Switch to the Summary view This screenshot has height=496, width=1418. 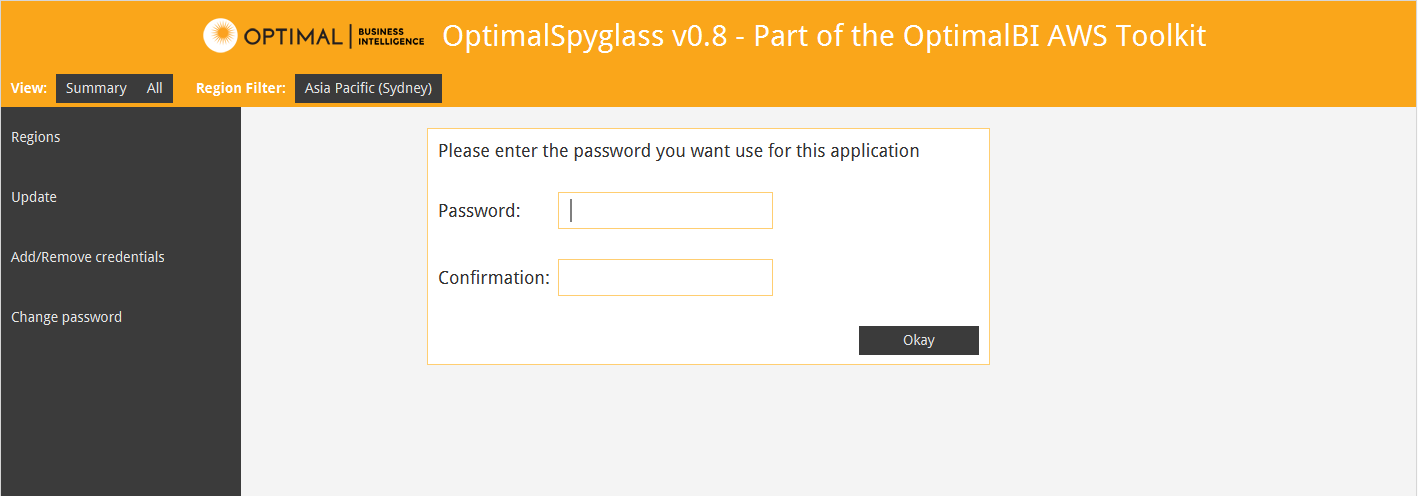click(96, 88)
